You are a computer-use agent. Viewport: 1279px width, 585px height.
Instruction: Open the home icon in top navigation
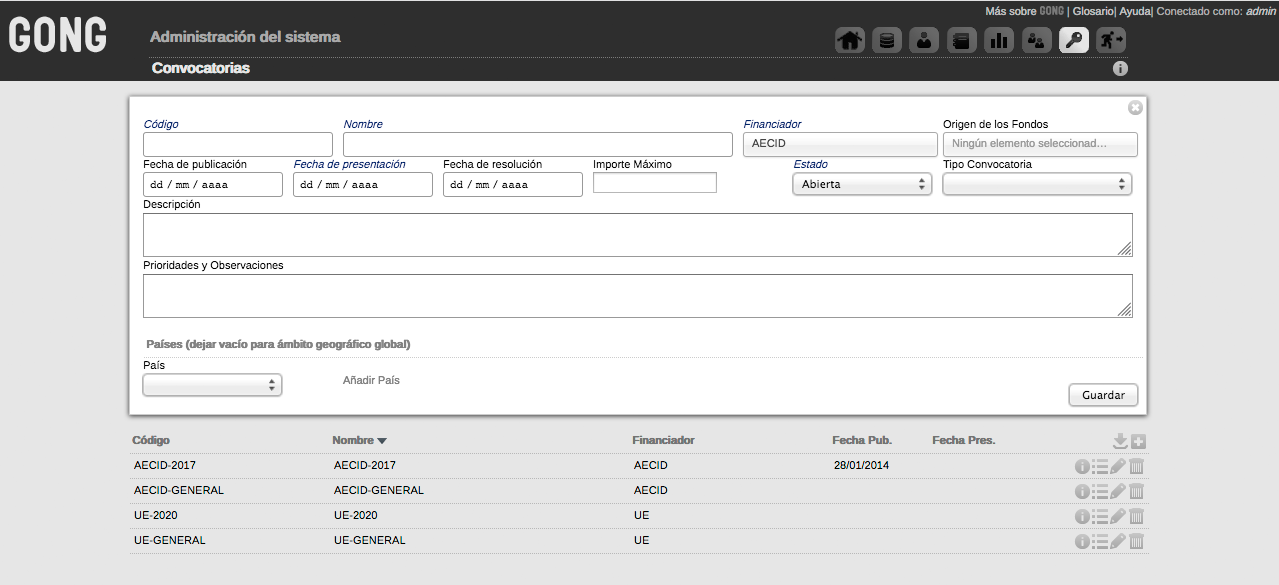(x=850, y=41)
